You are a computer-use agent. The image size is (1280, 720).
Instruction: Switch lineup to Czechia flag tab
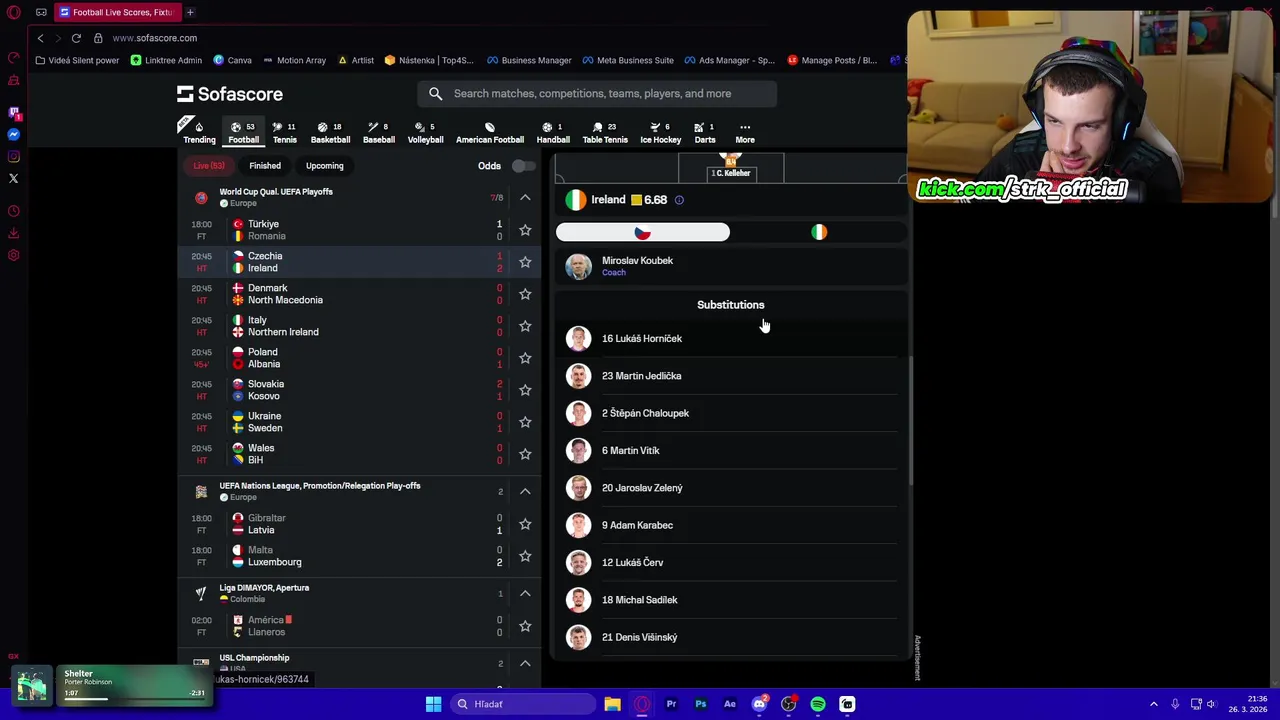pyautogui.click(x=643, y=232)
